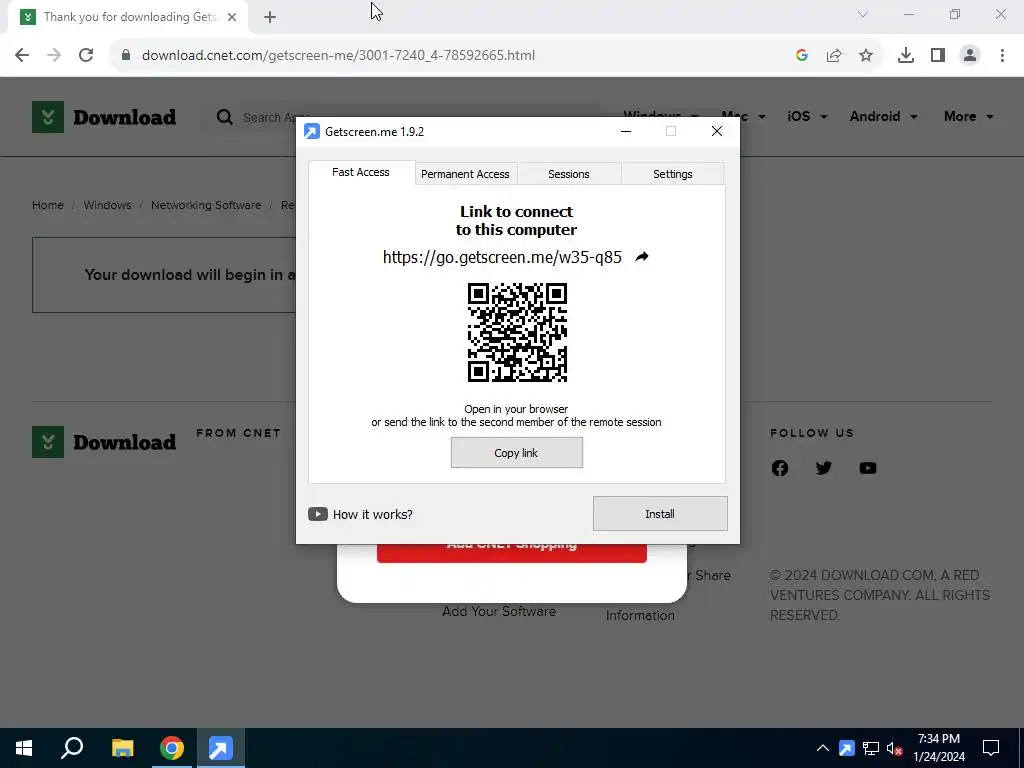The height and width of the screenshot is (768, 1024).
Task: Click the taskbar search icon
Action: pyautogui.click(x=72, y=748)
